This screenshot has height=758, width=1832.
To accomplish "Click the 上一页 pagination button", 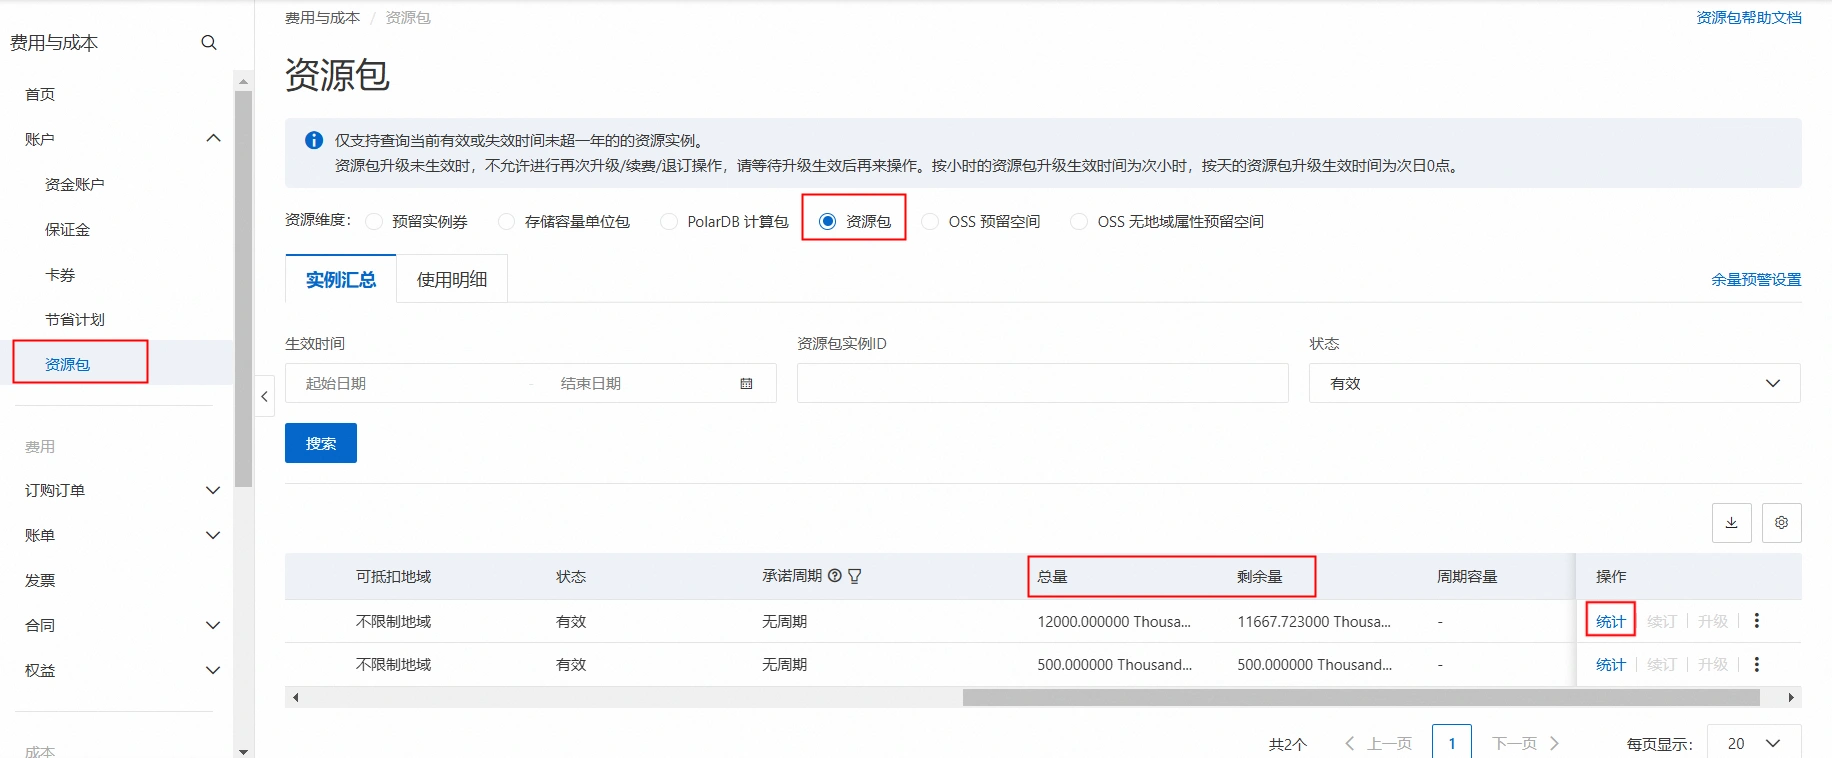I will [x=1379, y=743].
